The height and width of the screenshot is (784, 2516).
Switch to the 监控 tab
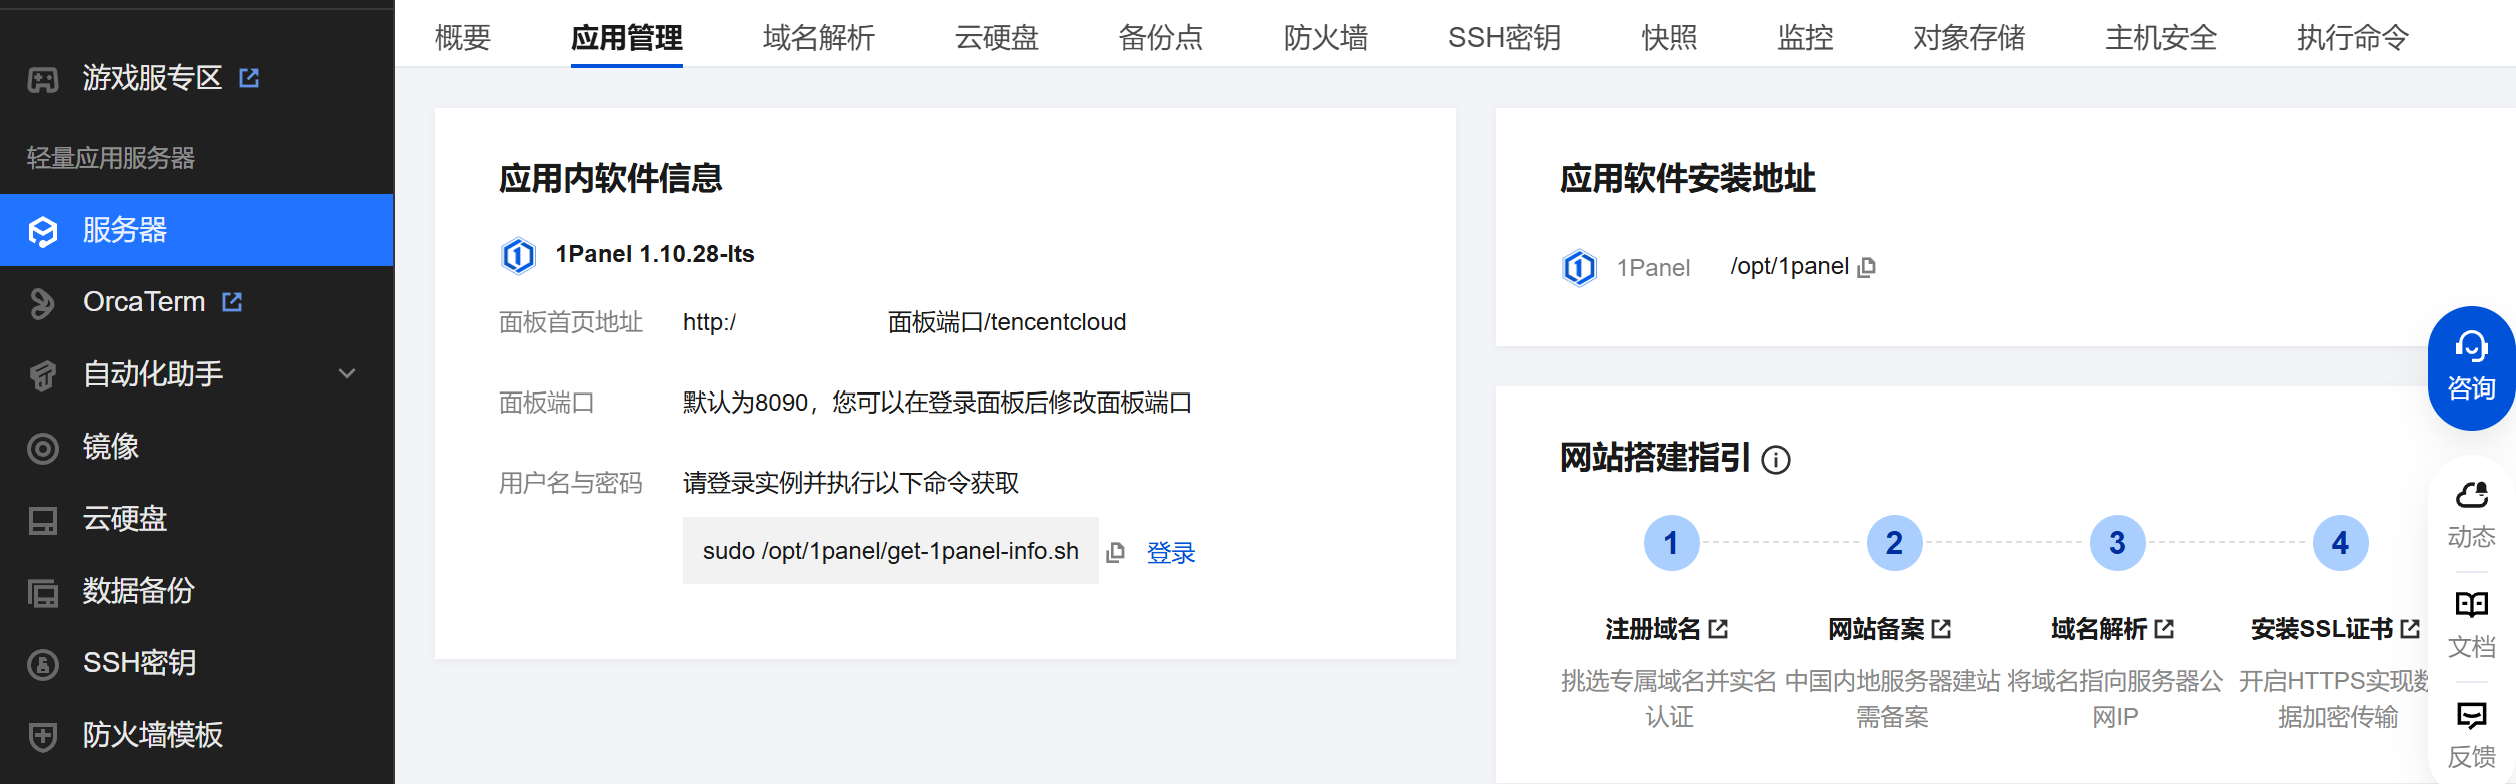click(x=1806, y=38)
